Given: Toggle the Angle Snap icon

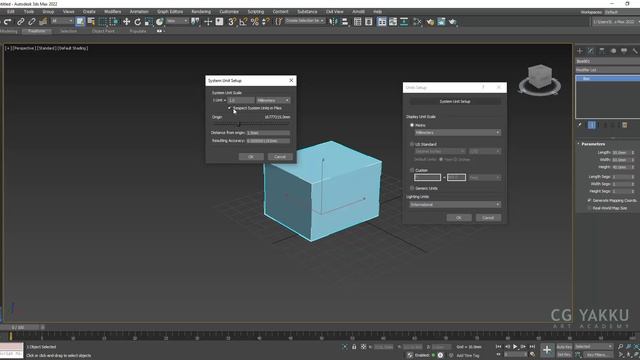Looking at the screenshot, I should 243,22.
